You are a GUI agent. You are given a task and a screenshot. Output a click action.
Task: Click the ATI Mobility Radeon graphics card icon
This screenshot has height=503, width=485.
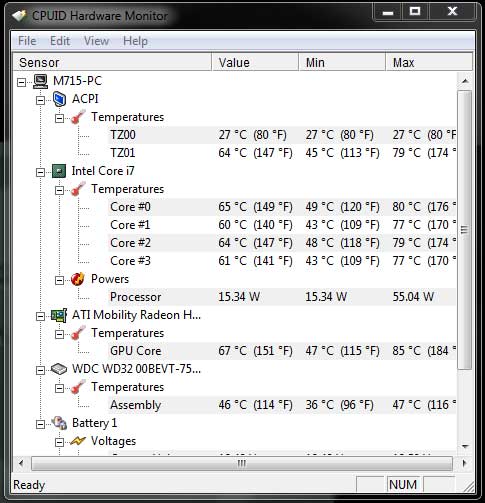pyautogui.click(x=59, y=315)
